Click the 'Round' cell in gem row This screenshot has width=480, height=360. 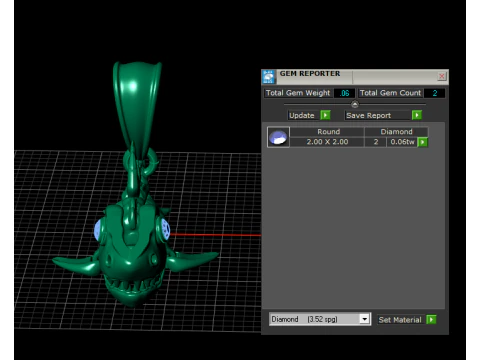328,132
